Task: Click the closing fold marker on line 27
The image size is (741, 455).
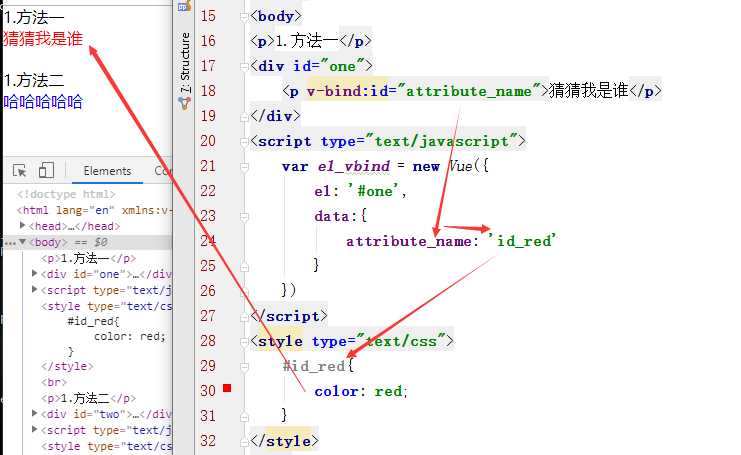Action: point(244,317)
